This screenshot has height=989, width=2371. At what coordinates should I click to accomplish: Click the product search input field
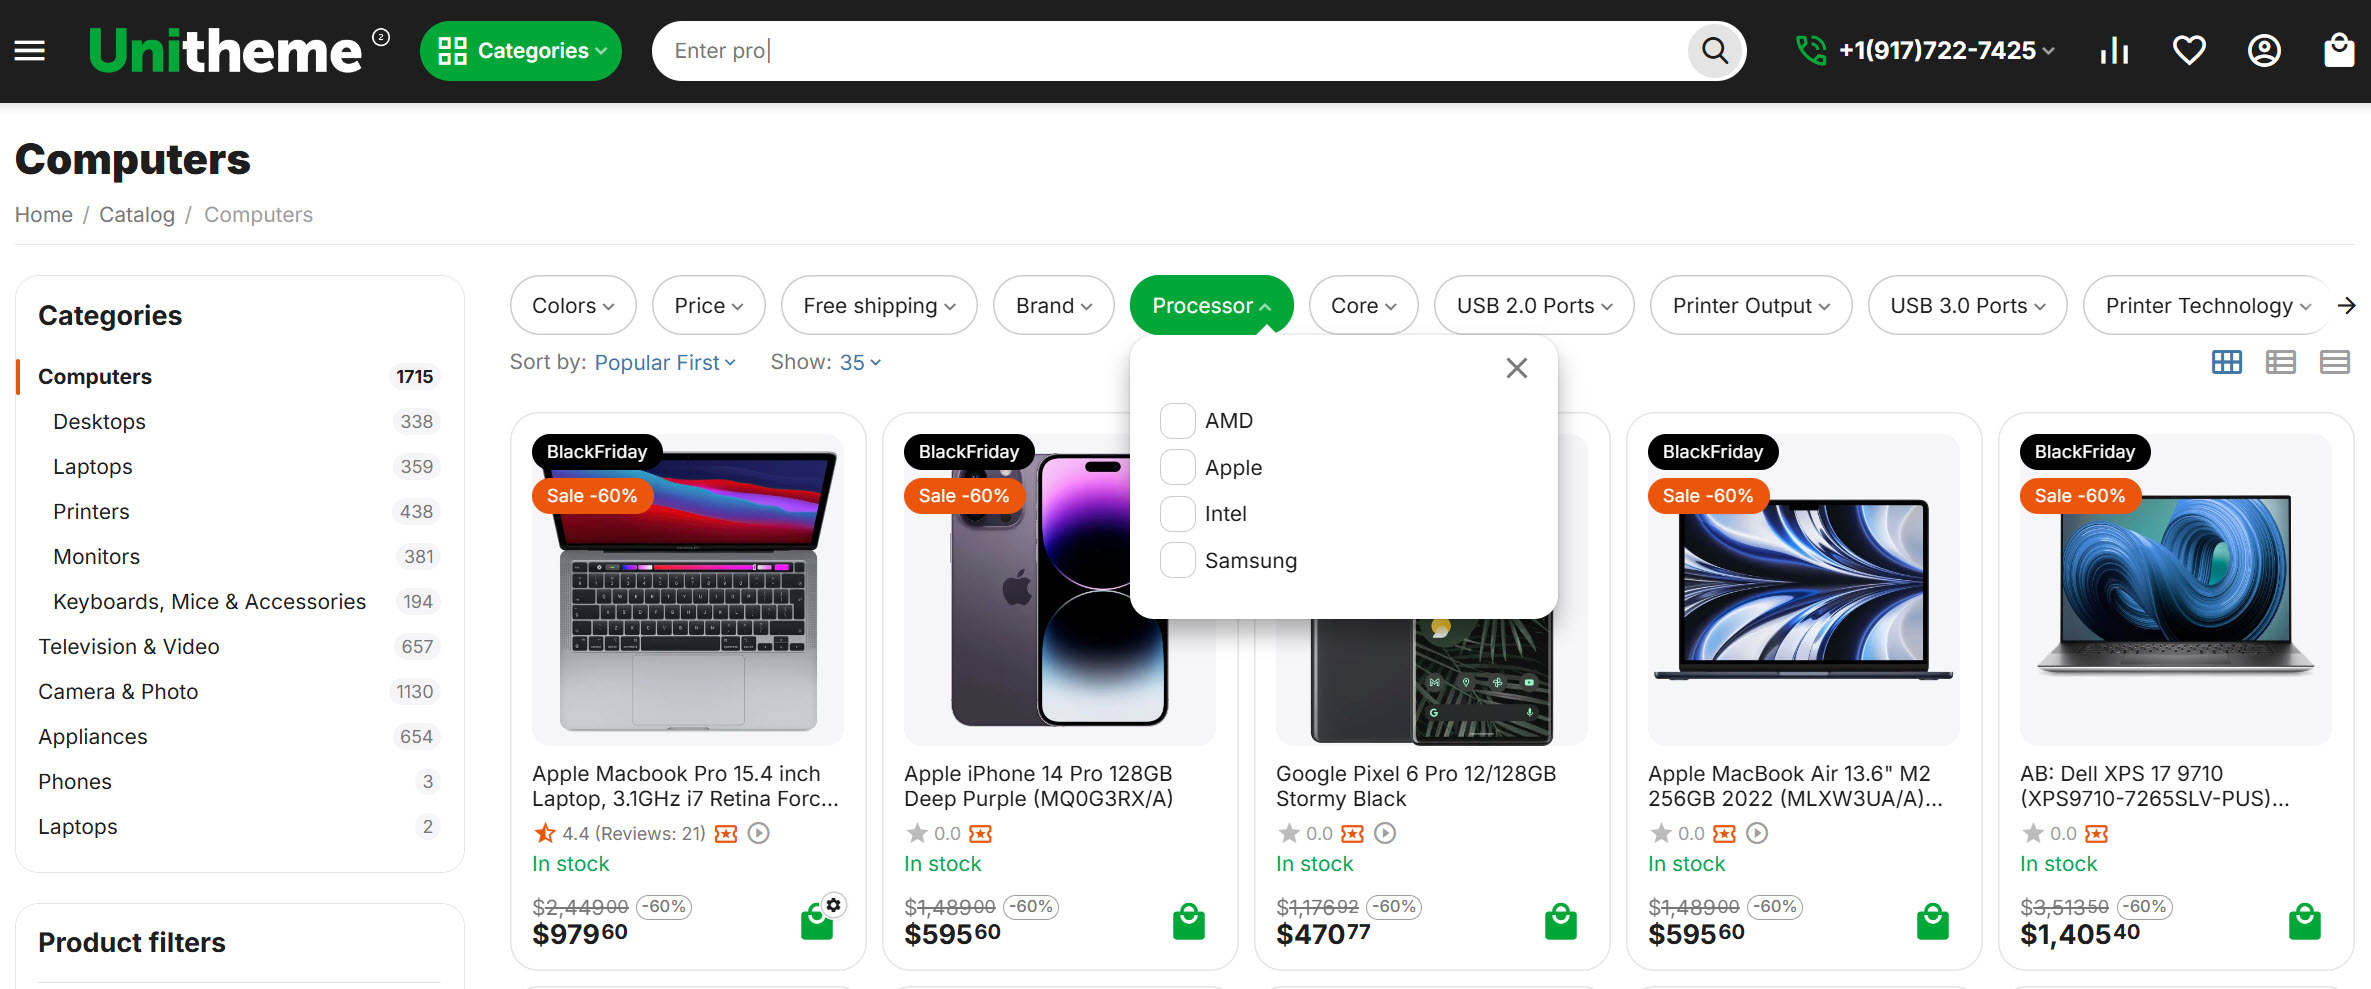point(1170,51)
